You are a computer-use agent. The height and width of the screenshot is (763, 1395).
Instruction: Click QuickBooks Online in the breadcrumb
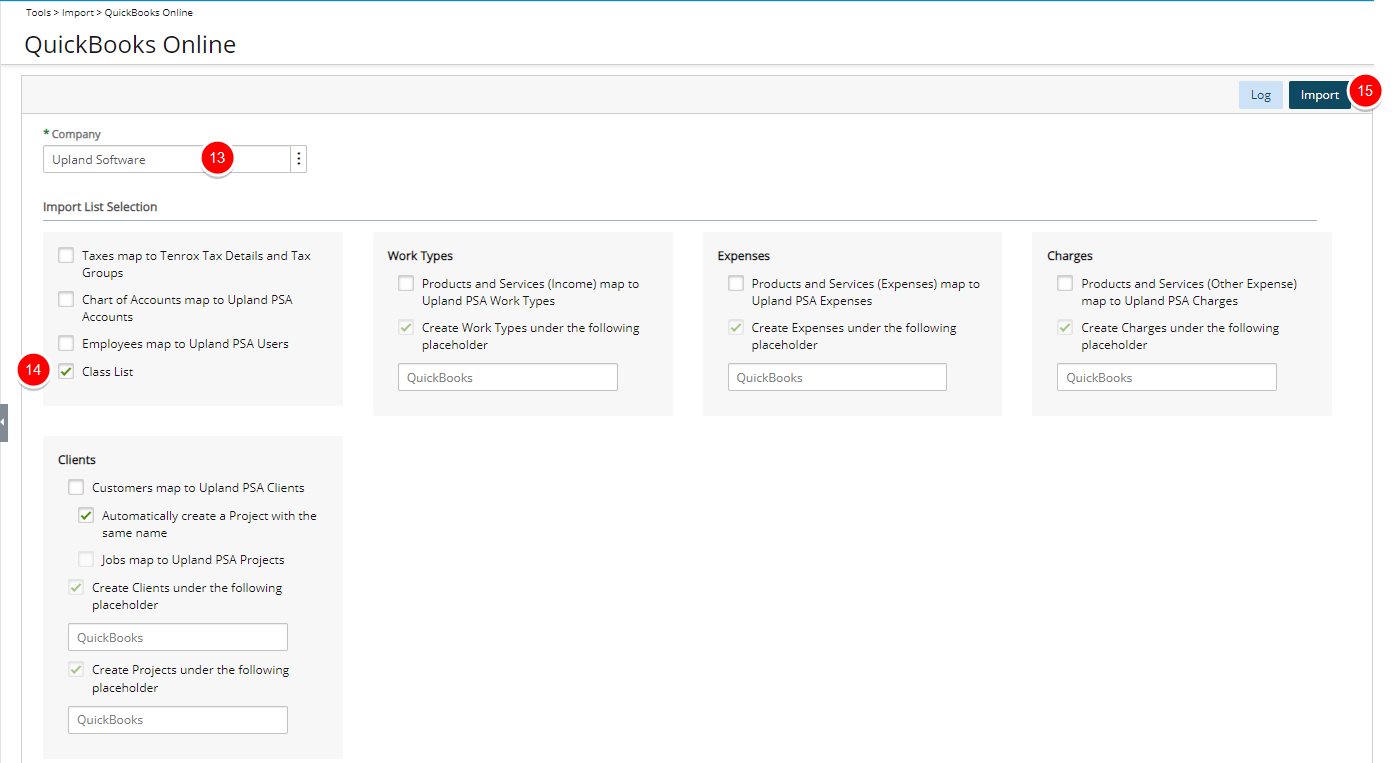[x=149, y=13]
